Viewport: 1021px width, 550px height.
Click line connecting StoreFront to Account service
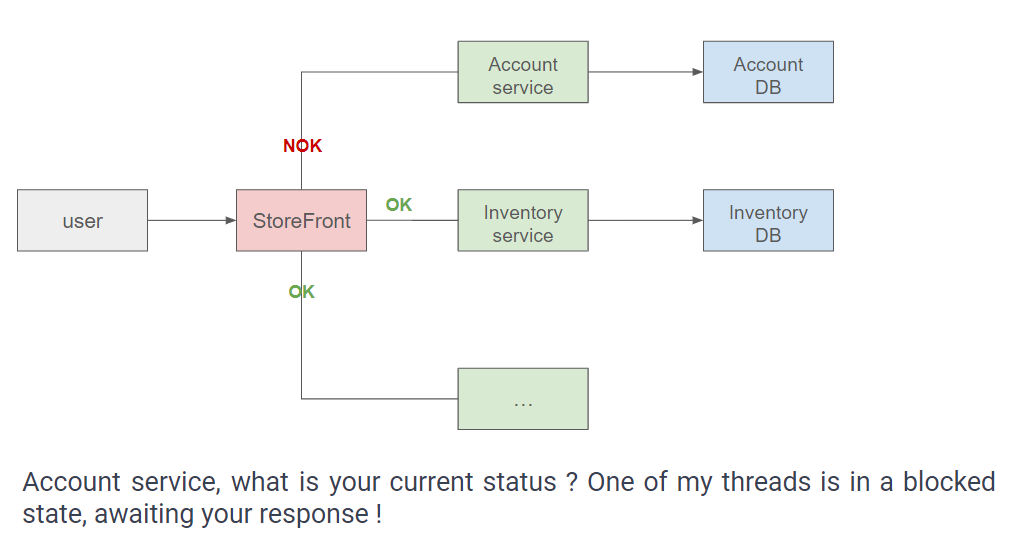coord(380,72)
